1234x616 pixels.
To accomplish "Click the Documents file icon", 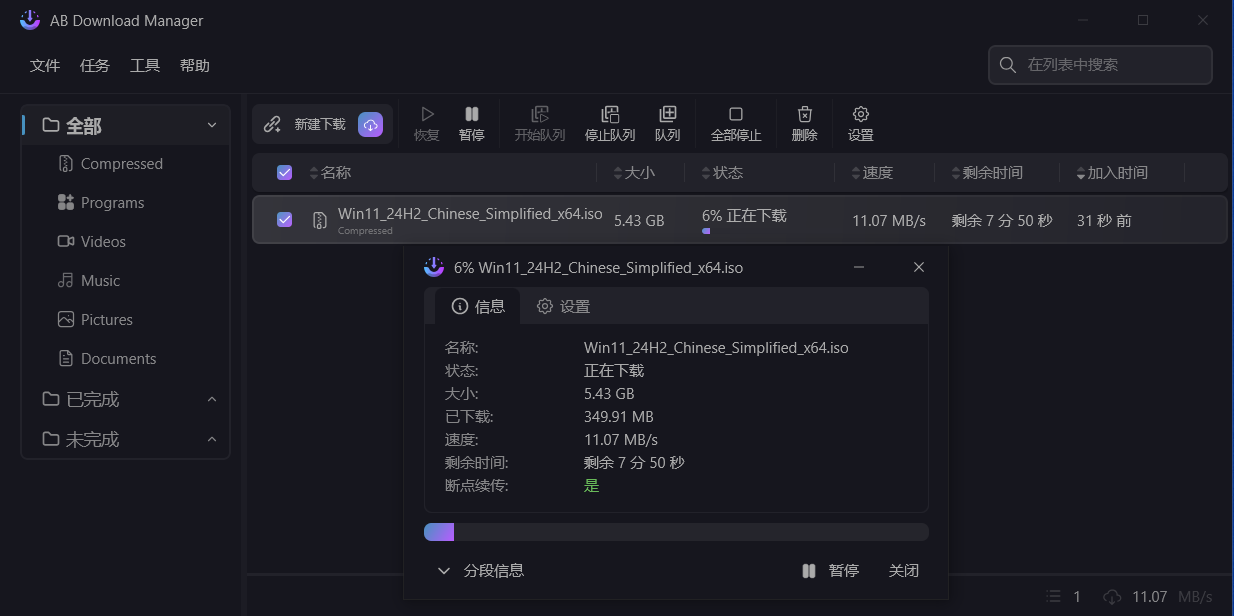I will 66,359.
